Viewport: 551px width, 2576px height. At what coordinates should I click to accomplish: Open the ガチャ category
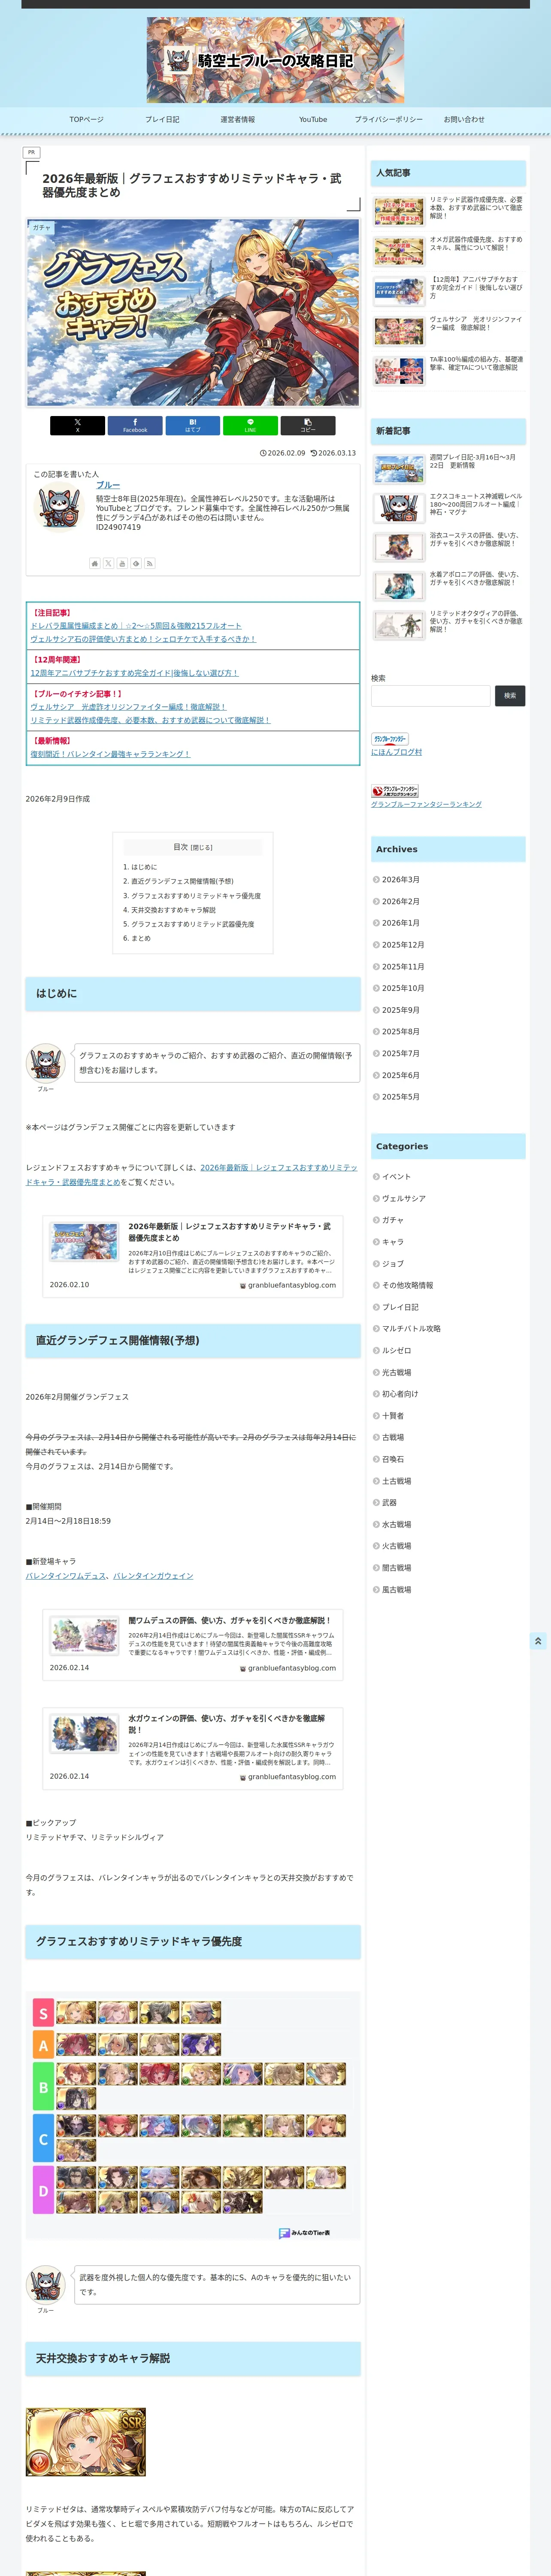[x=393, y=1220]
